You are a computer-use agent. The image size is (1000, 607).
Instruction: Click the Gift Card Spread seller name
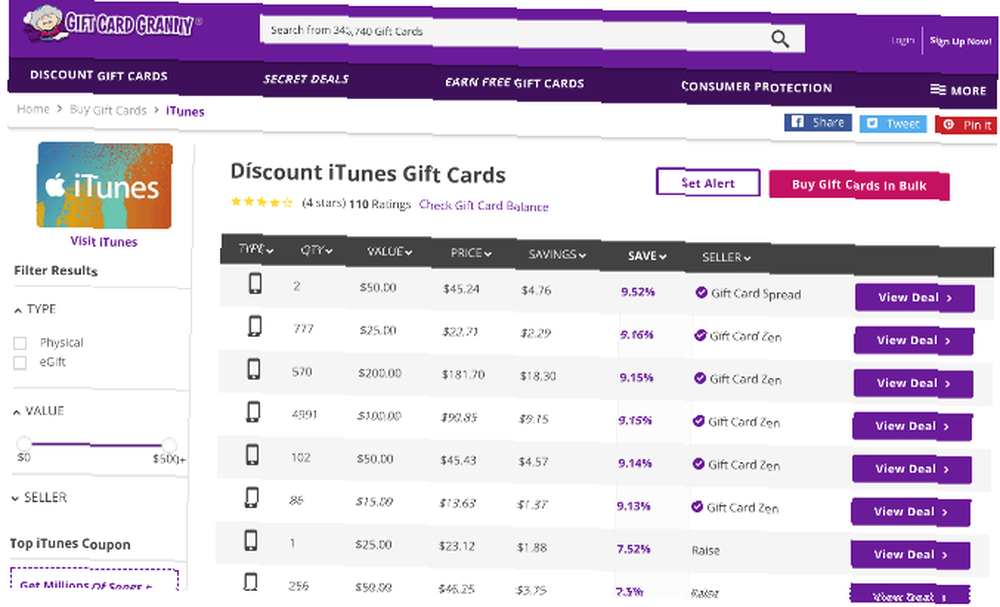(756, 294)
